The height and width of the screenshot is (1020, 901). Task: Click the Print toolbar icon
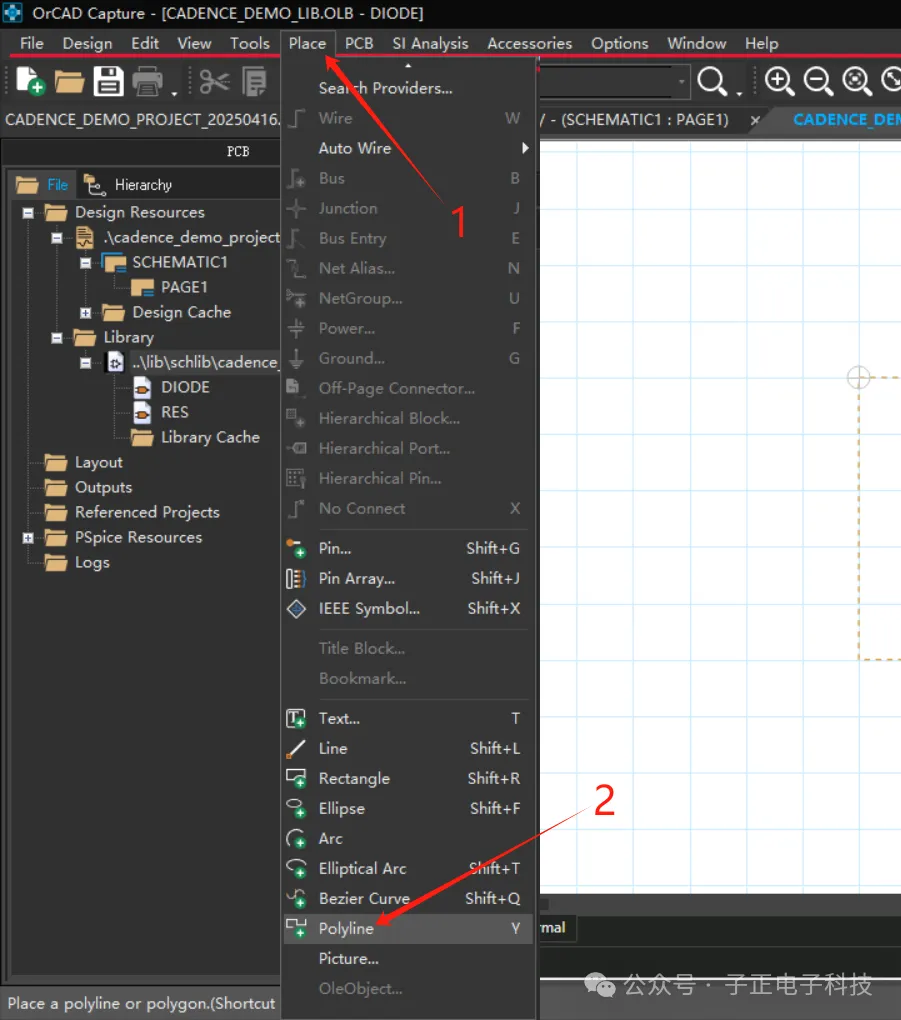(x=148, y=82)
